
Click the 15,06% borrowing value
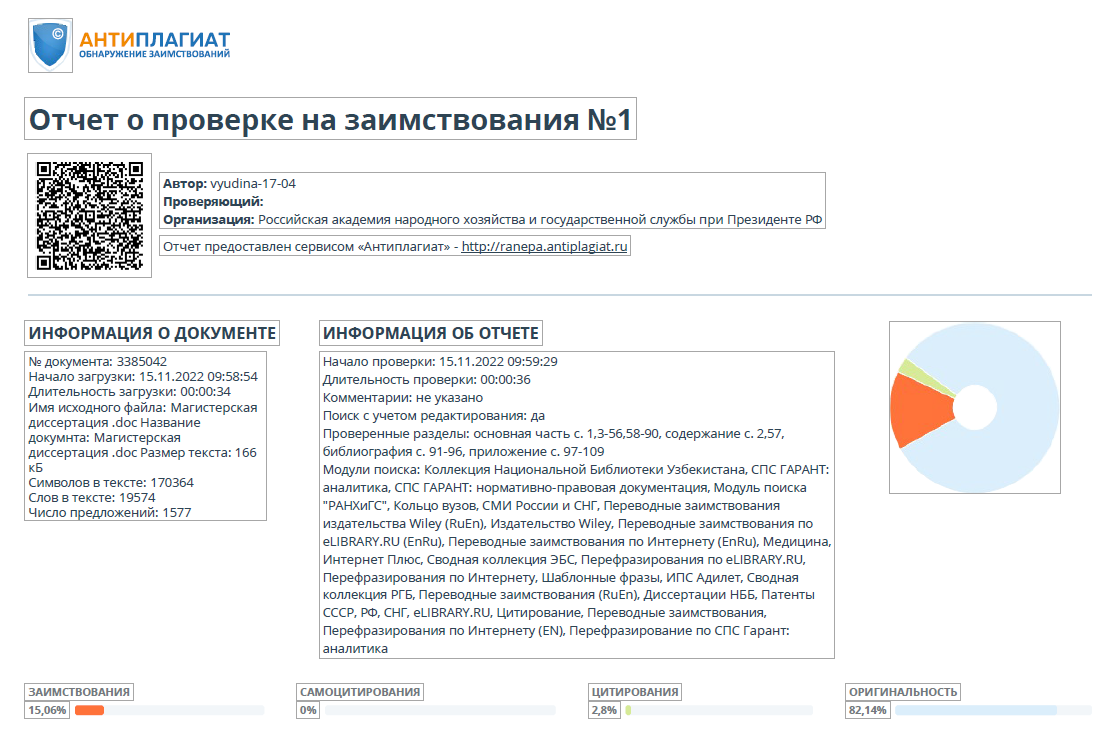pyautogui.click(x=47, y=710)
